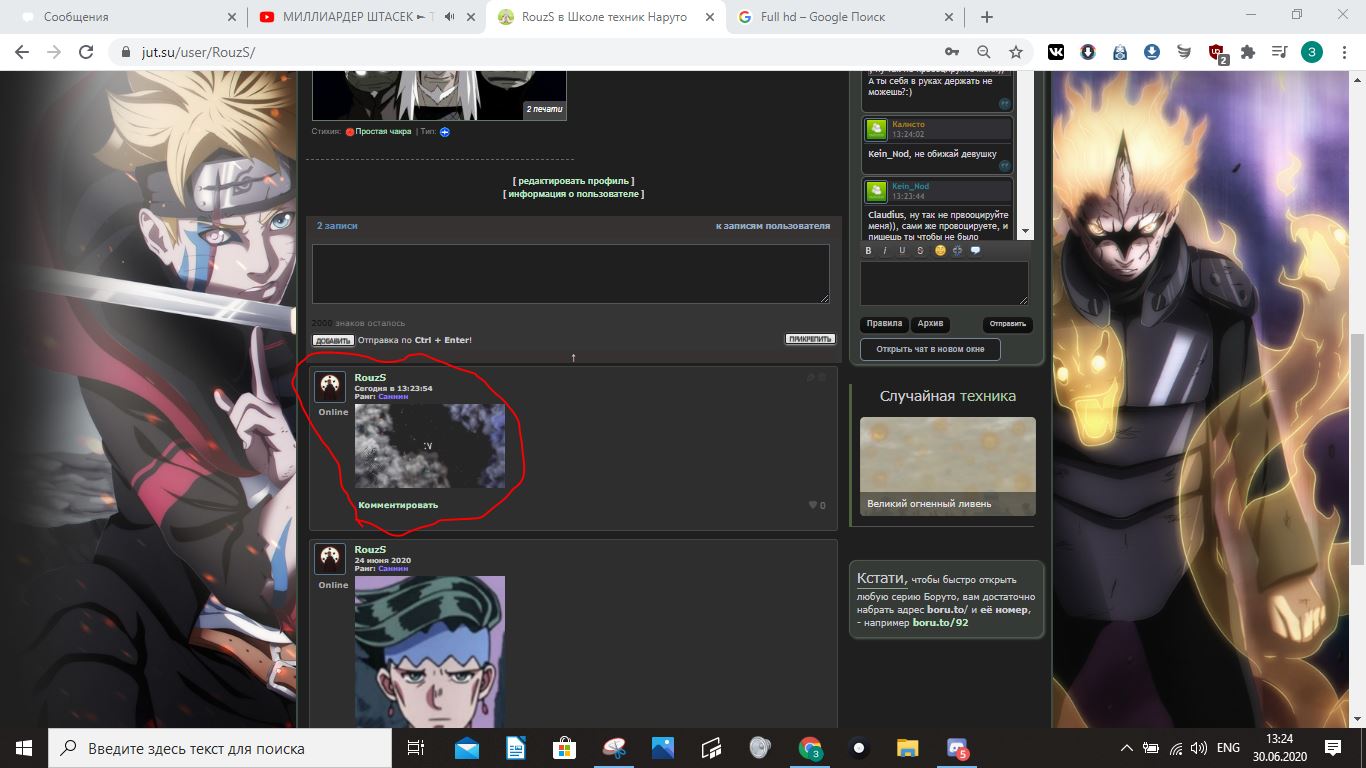Click Открыть чат в новом окне
This screenshot has width=1366, height=768.
[x=930, y=349]
